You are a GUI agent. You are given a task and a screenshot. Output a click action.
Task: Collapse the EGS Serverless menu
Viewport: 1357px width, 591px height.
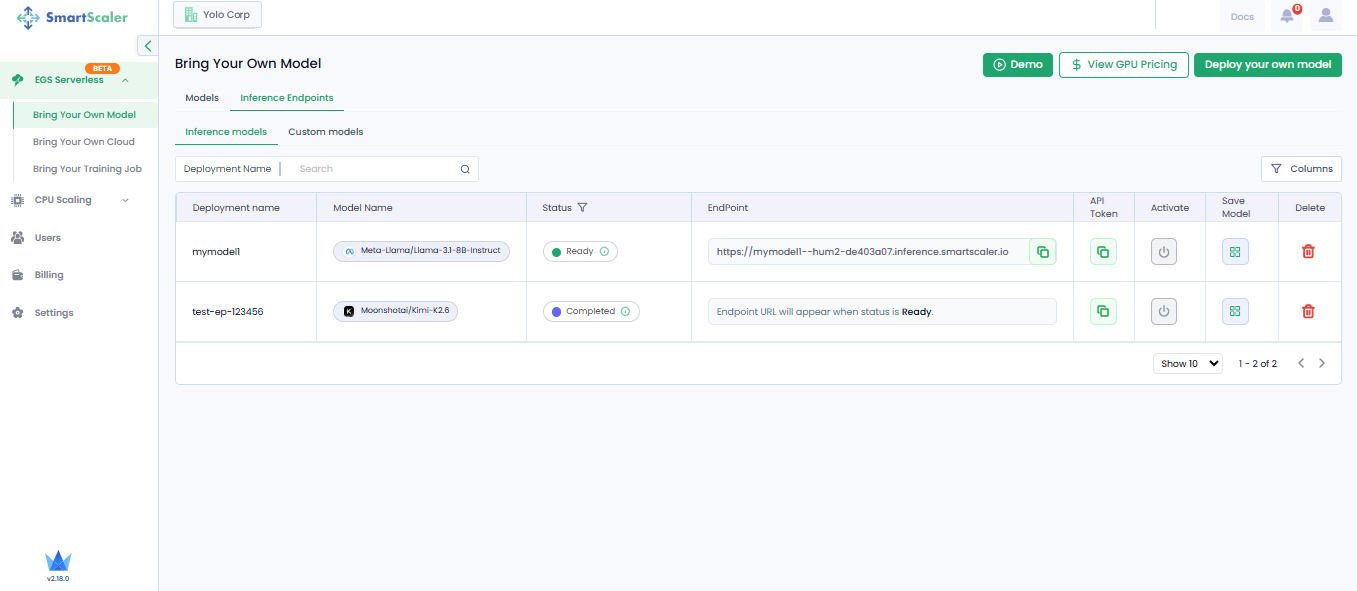(125, 80)
